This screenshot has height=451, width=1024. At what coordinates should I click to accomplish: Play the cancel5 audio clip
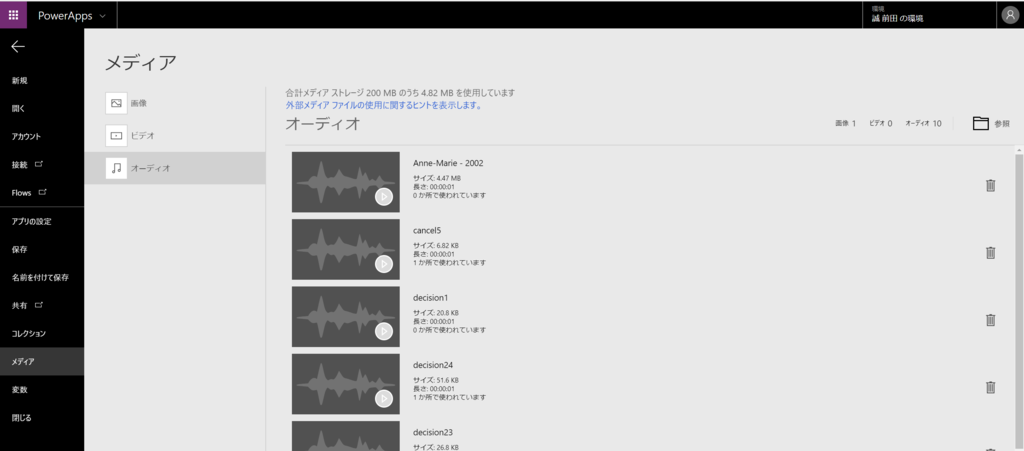[384, 264]
